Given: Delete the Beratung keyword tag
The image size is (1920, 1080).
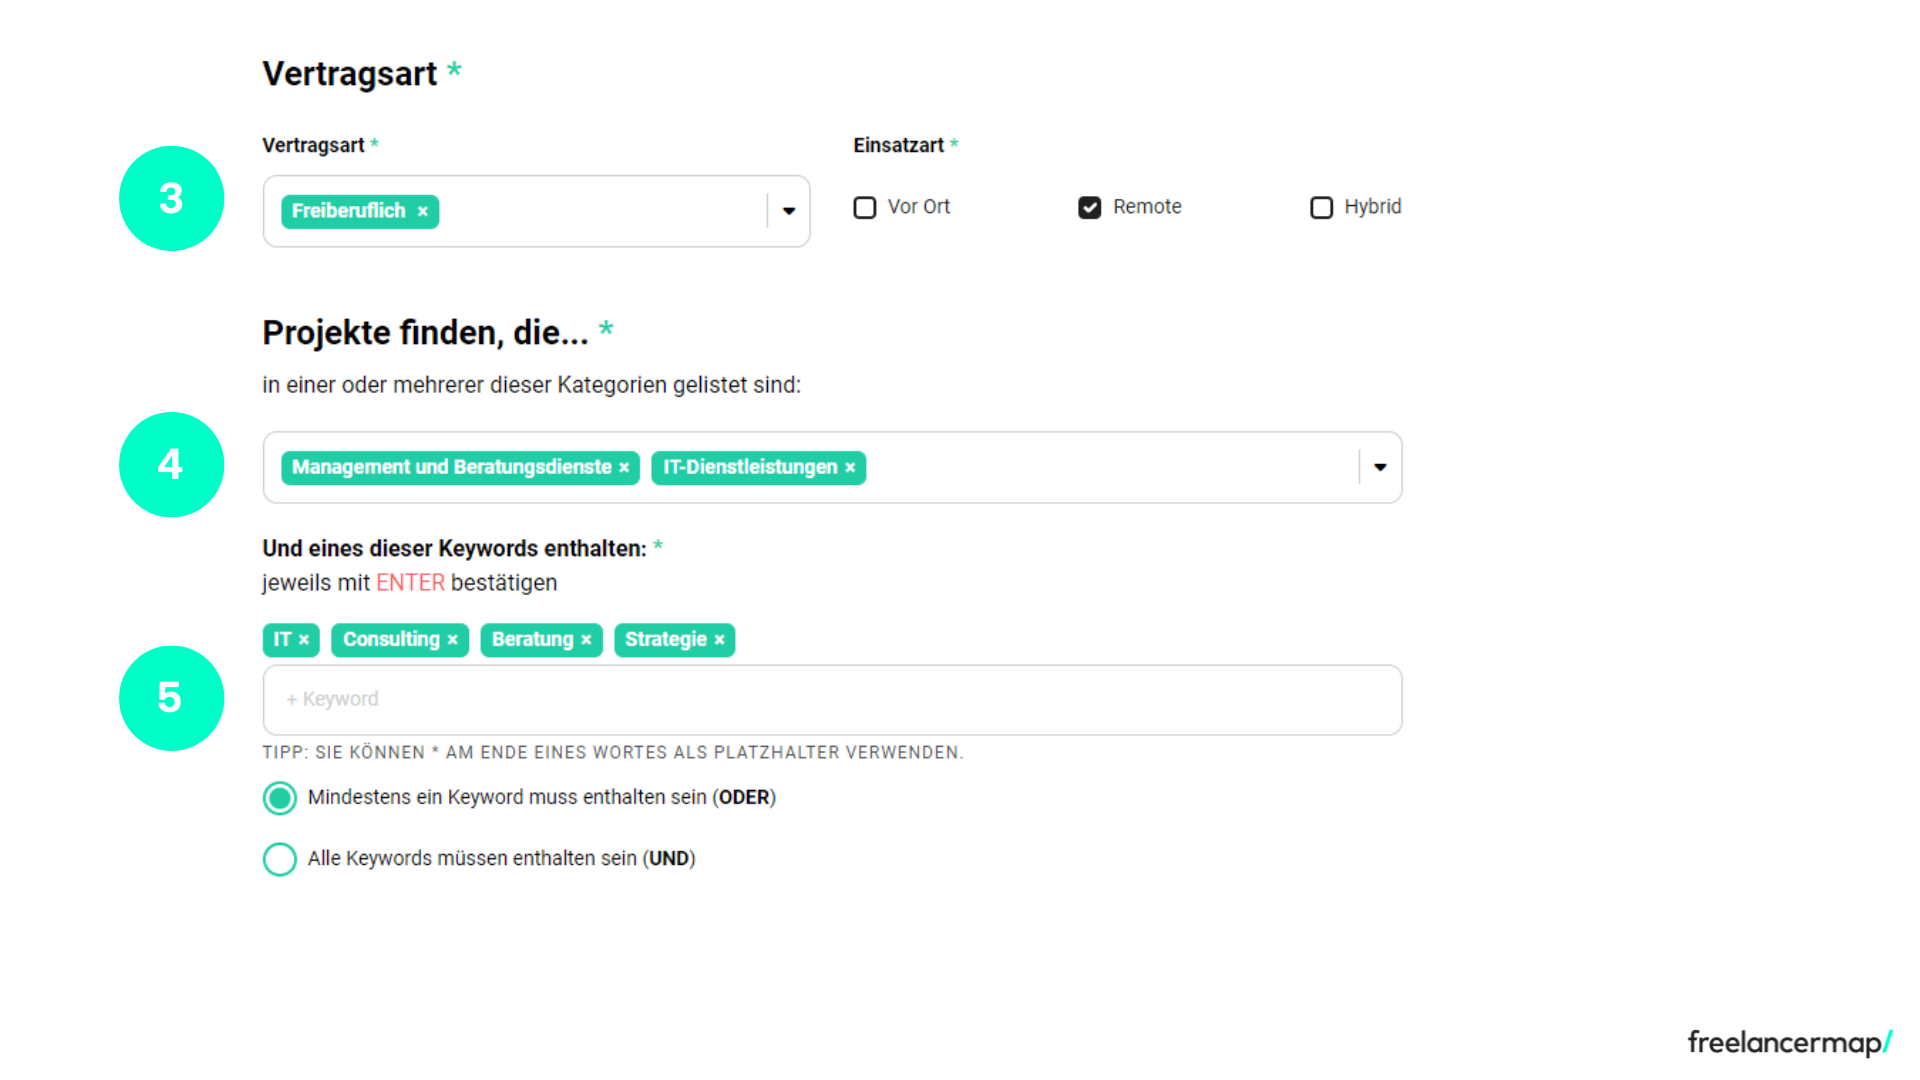Looking at the screenshot, I should click(586, 639).
